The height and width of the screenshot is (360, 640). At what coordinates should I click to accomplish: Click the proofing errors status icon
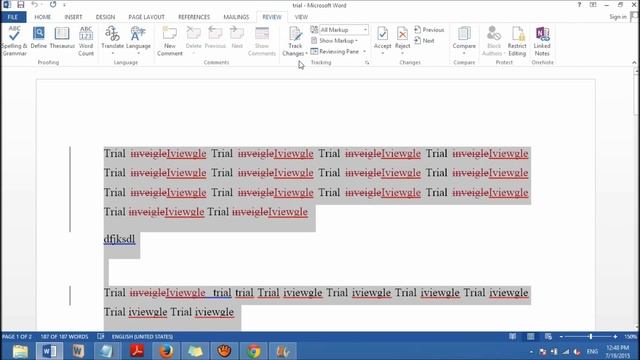100,337
